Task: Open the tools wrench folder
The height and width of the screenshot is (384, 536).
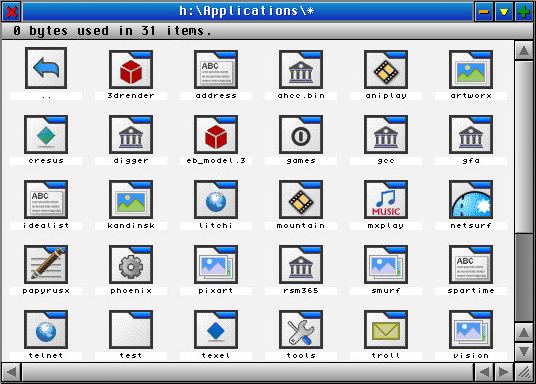Action: 301,329
